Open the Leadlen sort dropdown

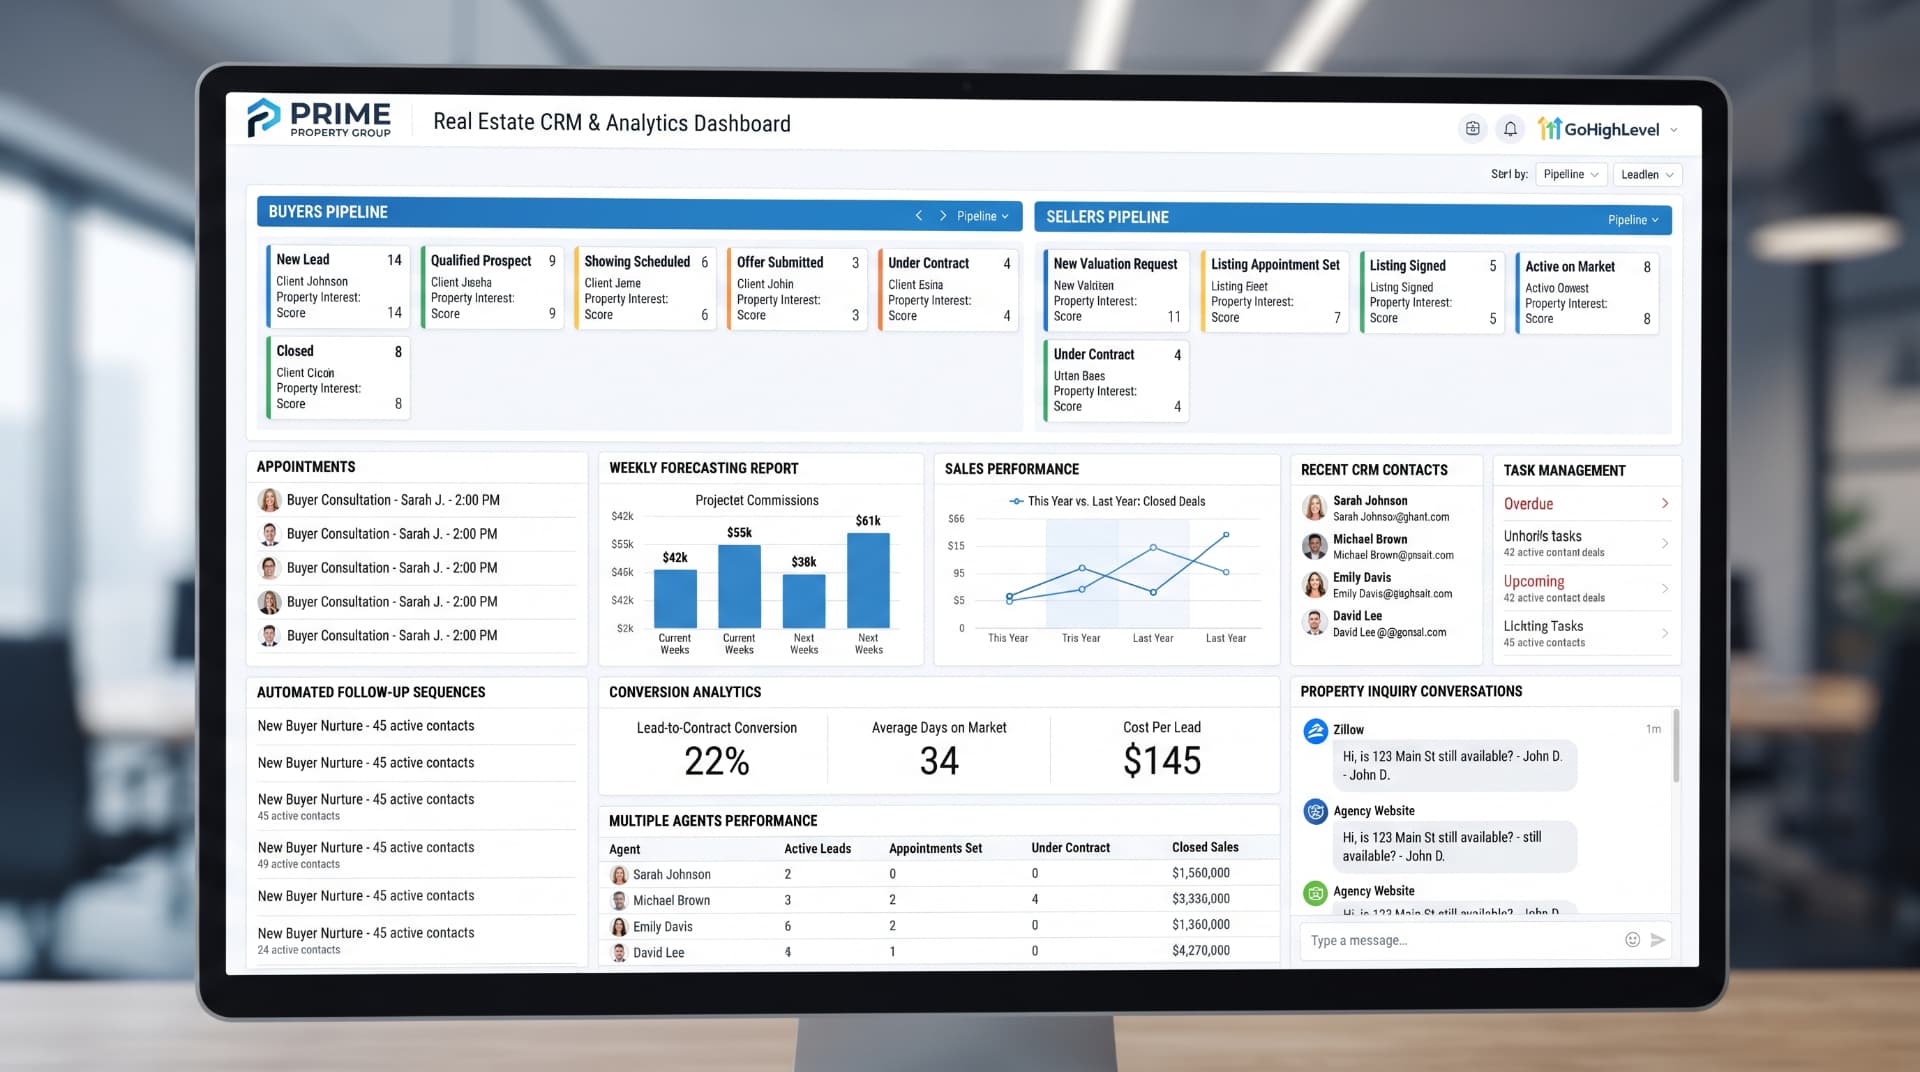click(x=1647, y=174)
